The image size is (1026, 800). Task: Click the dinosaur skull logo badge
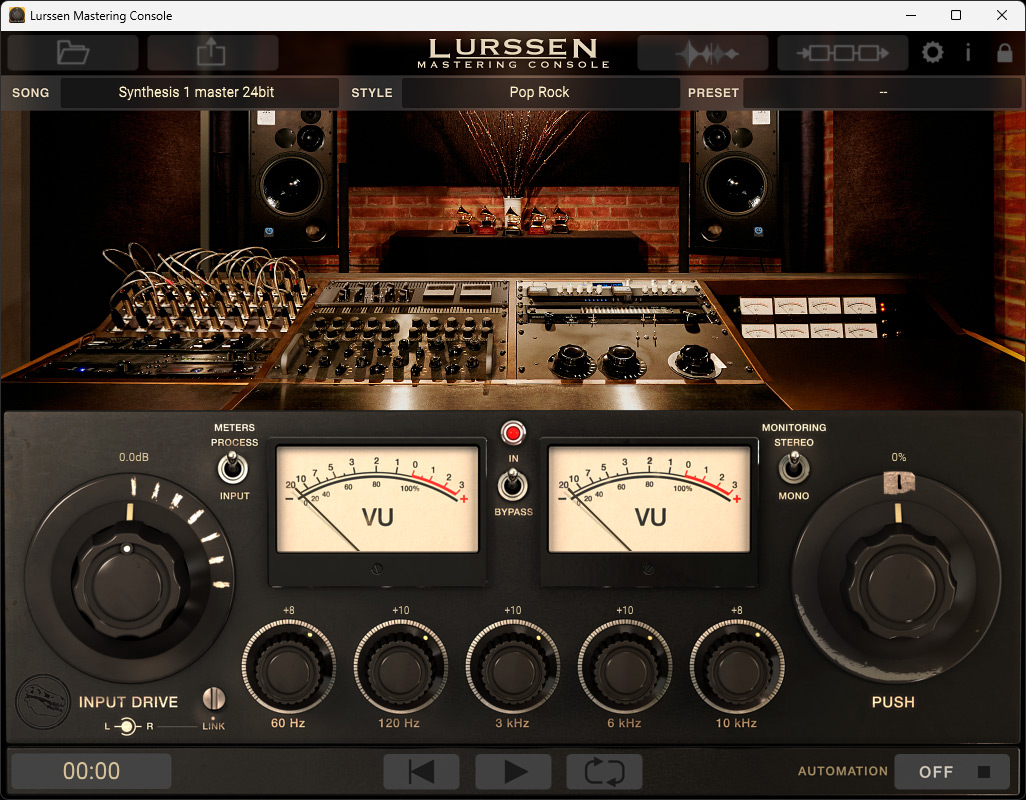tap(43, 702)
